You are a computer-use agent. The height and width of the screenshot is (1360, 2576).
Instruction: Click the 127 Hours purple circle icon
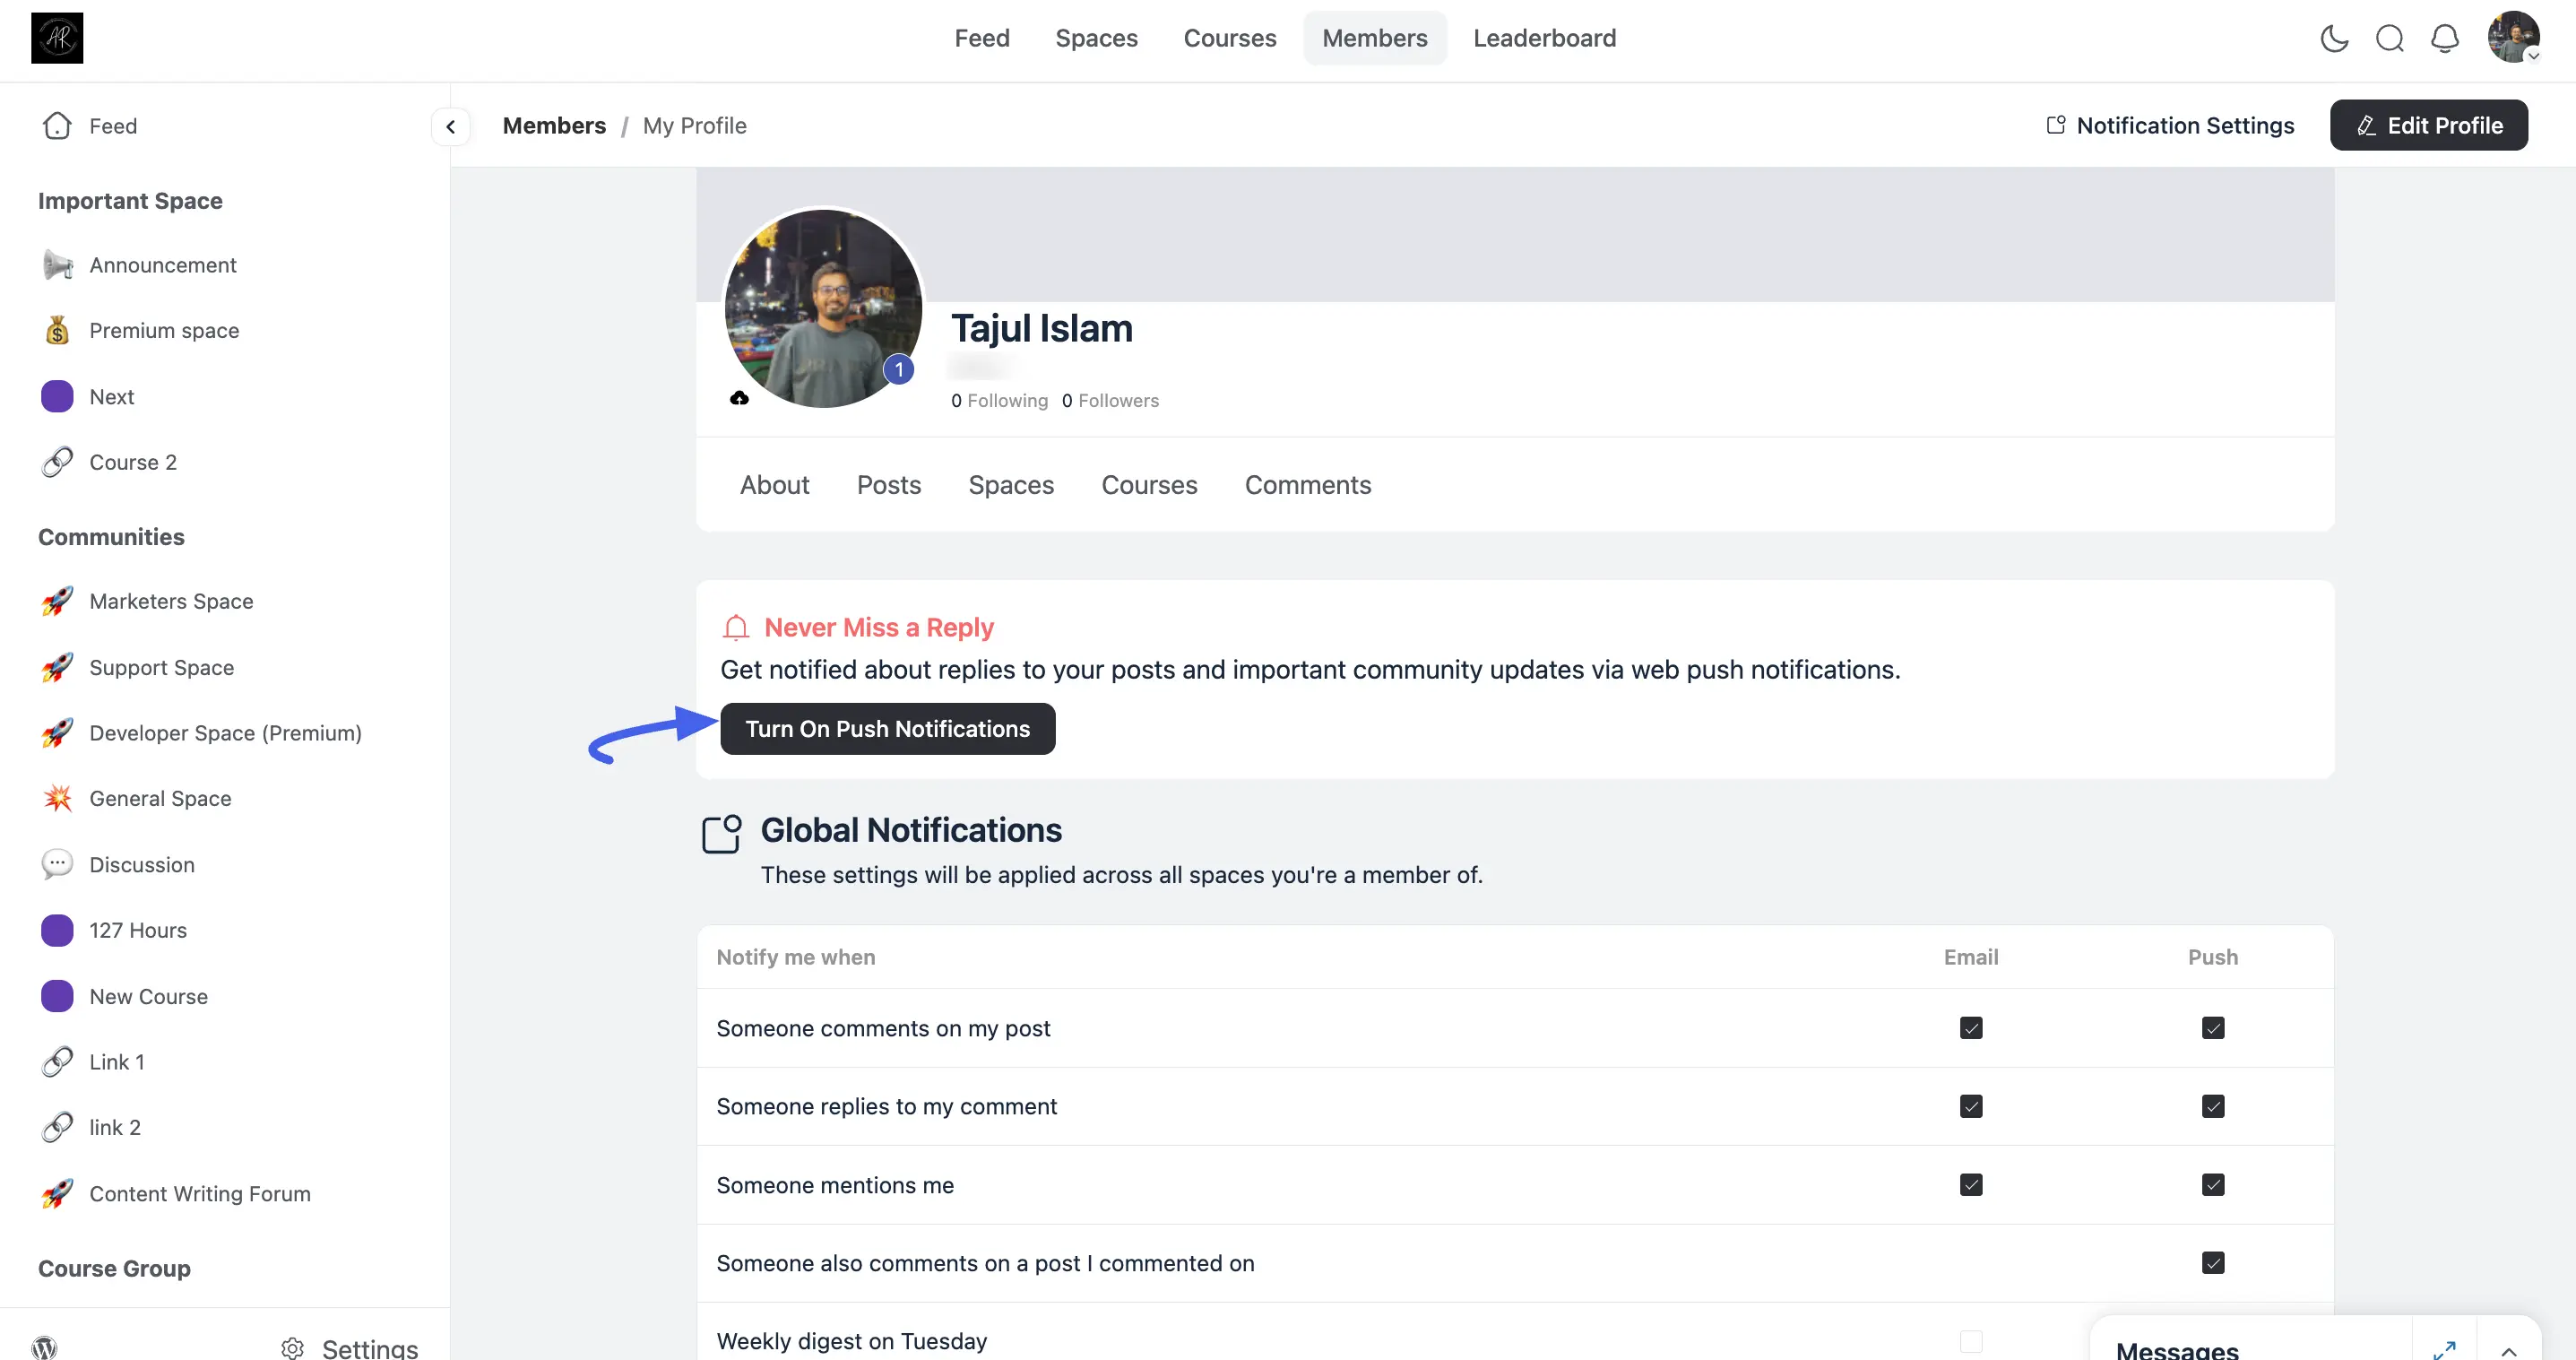click(57, 930)
